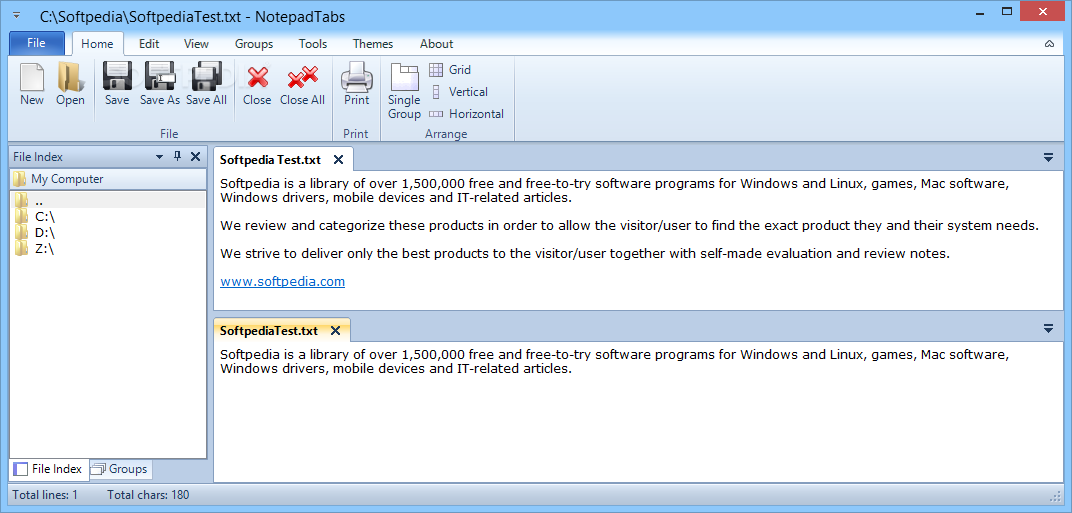The height and width of the screenshot is (513, 1072).
Task: Collapse the ribbon with the arrow icon
Action: coord(1049,44)
